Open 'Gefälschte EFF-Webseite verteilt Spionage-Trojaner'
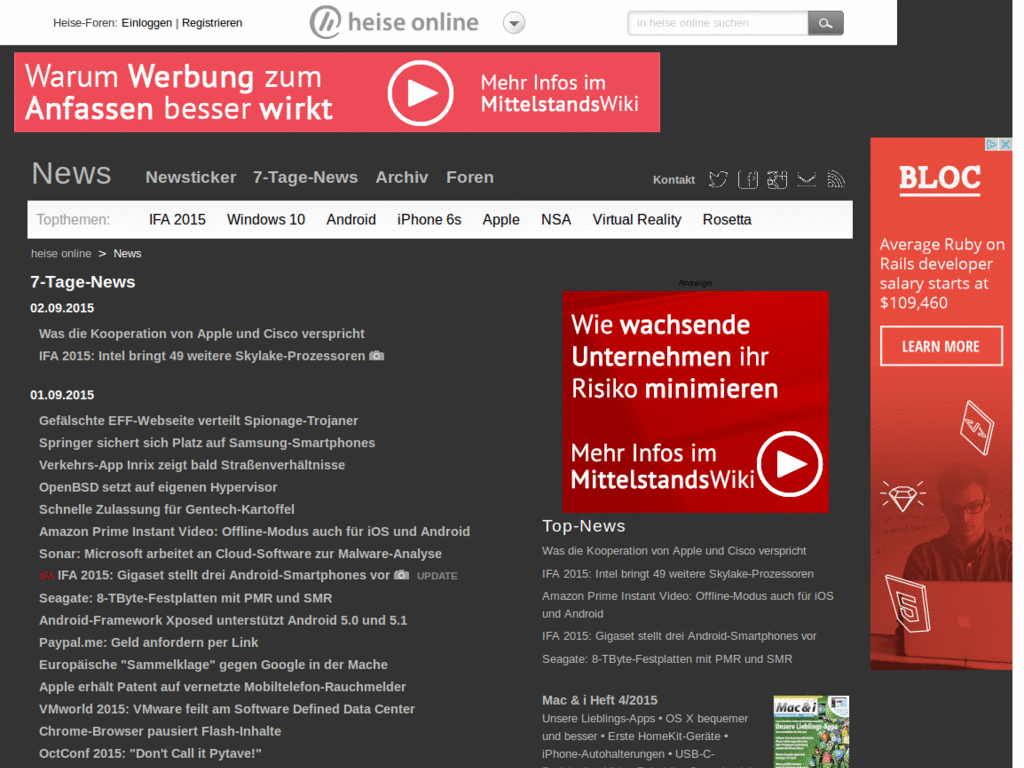Image resolution: width=1024 pixels, height=768 pixels. 199,421
